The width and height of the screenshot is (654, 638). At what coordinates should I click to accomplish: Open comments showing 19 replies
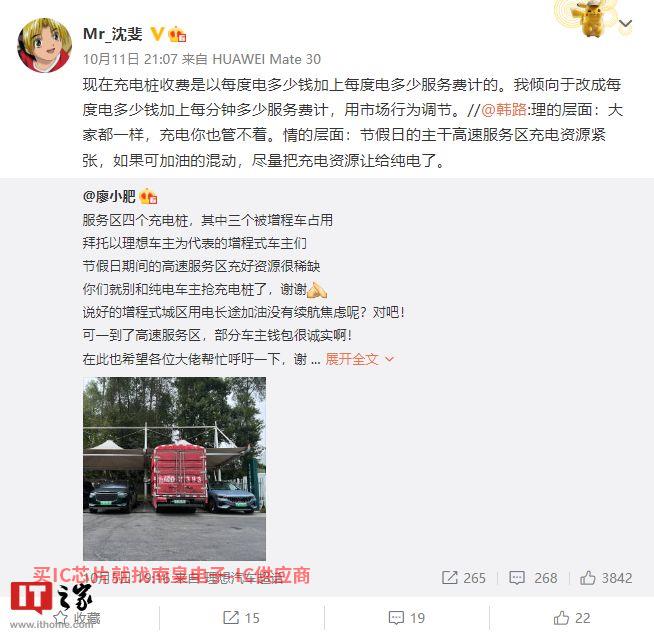pos(406,618)
